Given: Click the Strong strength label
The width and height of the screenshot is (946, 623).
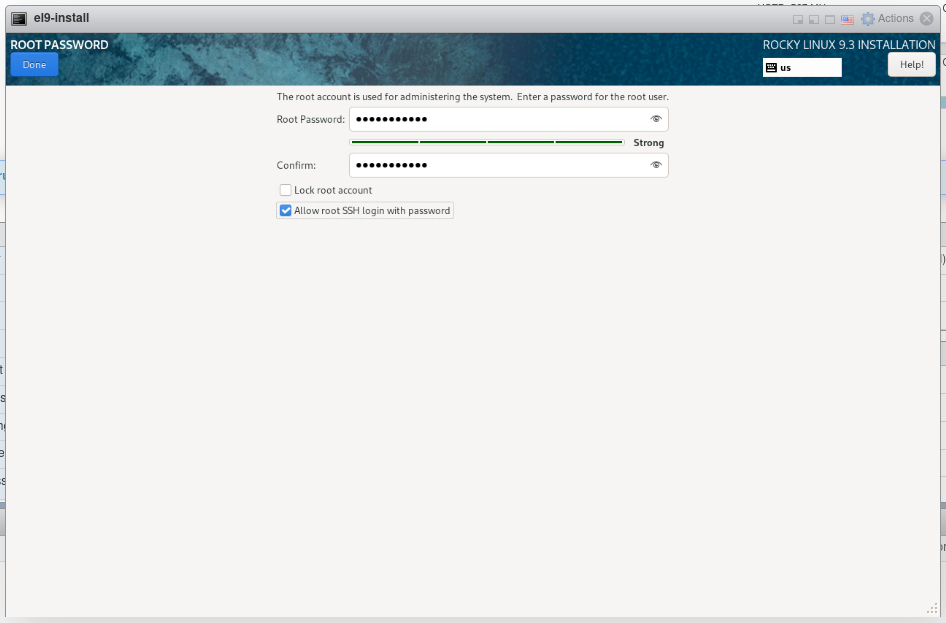Looking at the screenshot, I should click(649, 143).
